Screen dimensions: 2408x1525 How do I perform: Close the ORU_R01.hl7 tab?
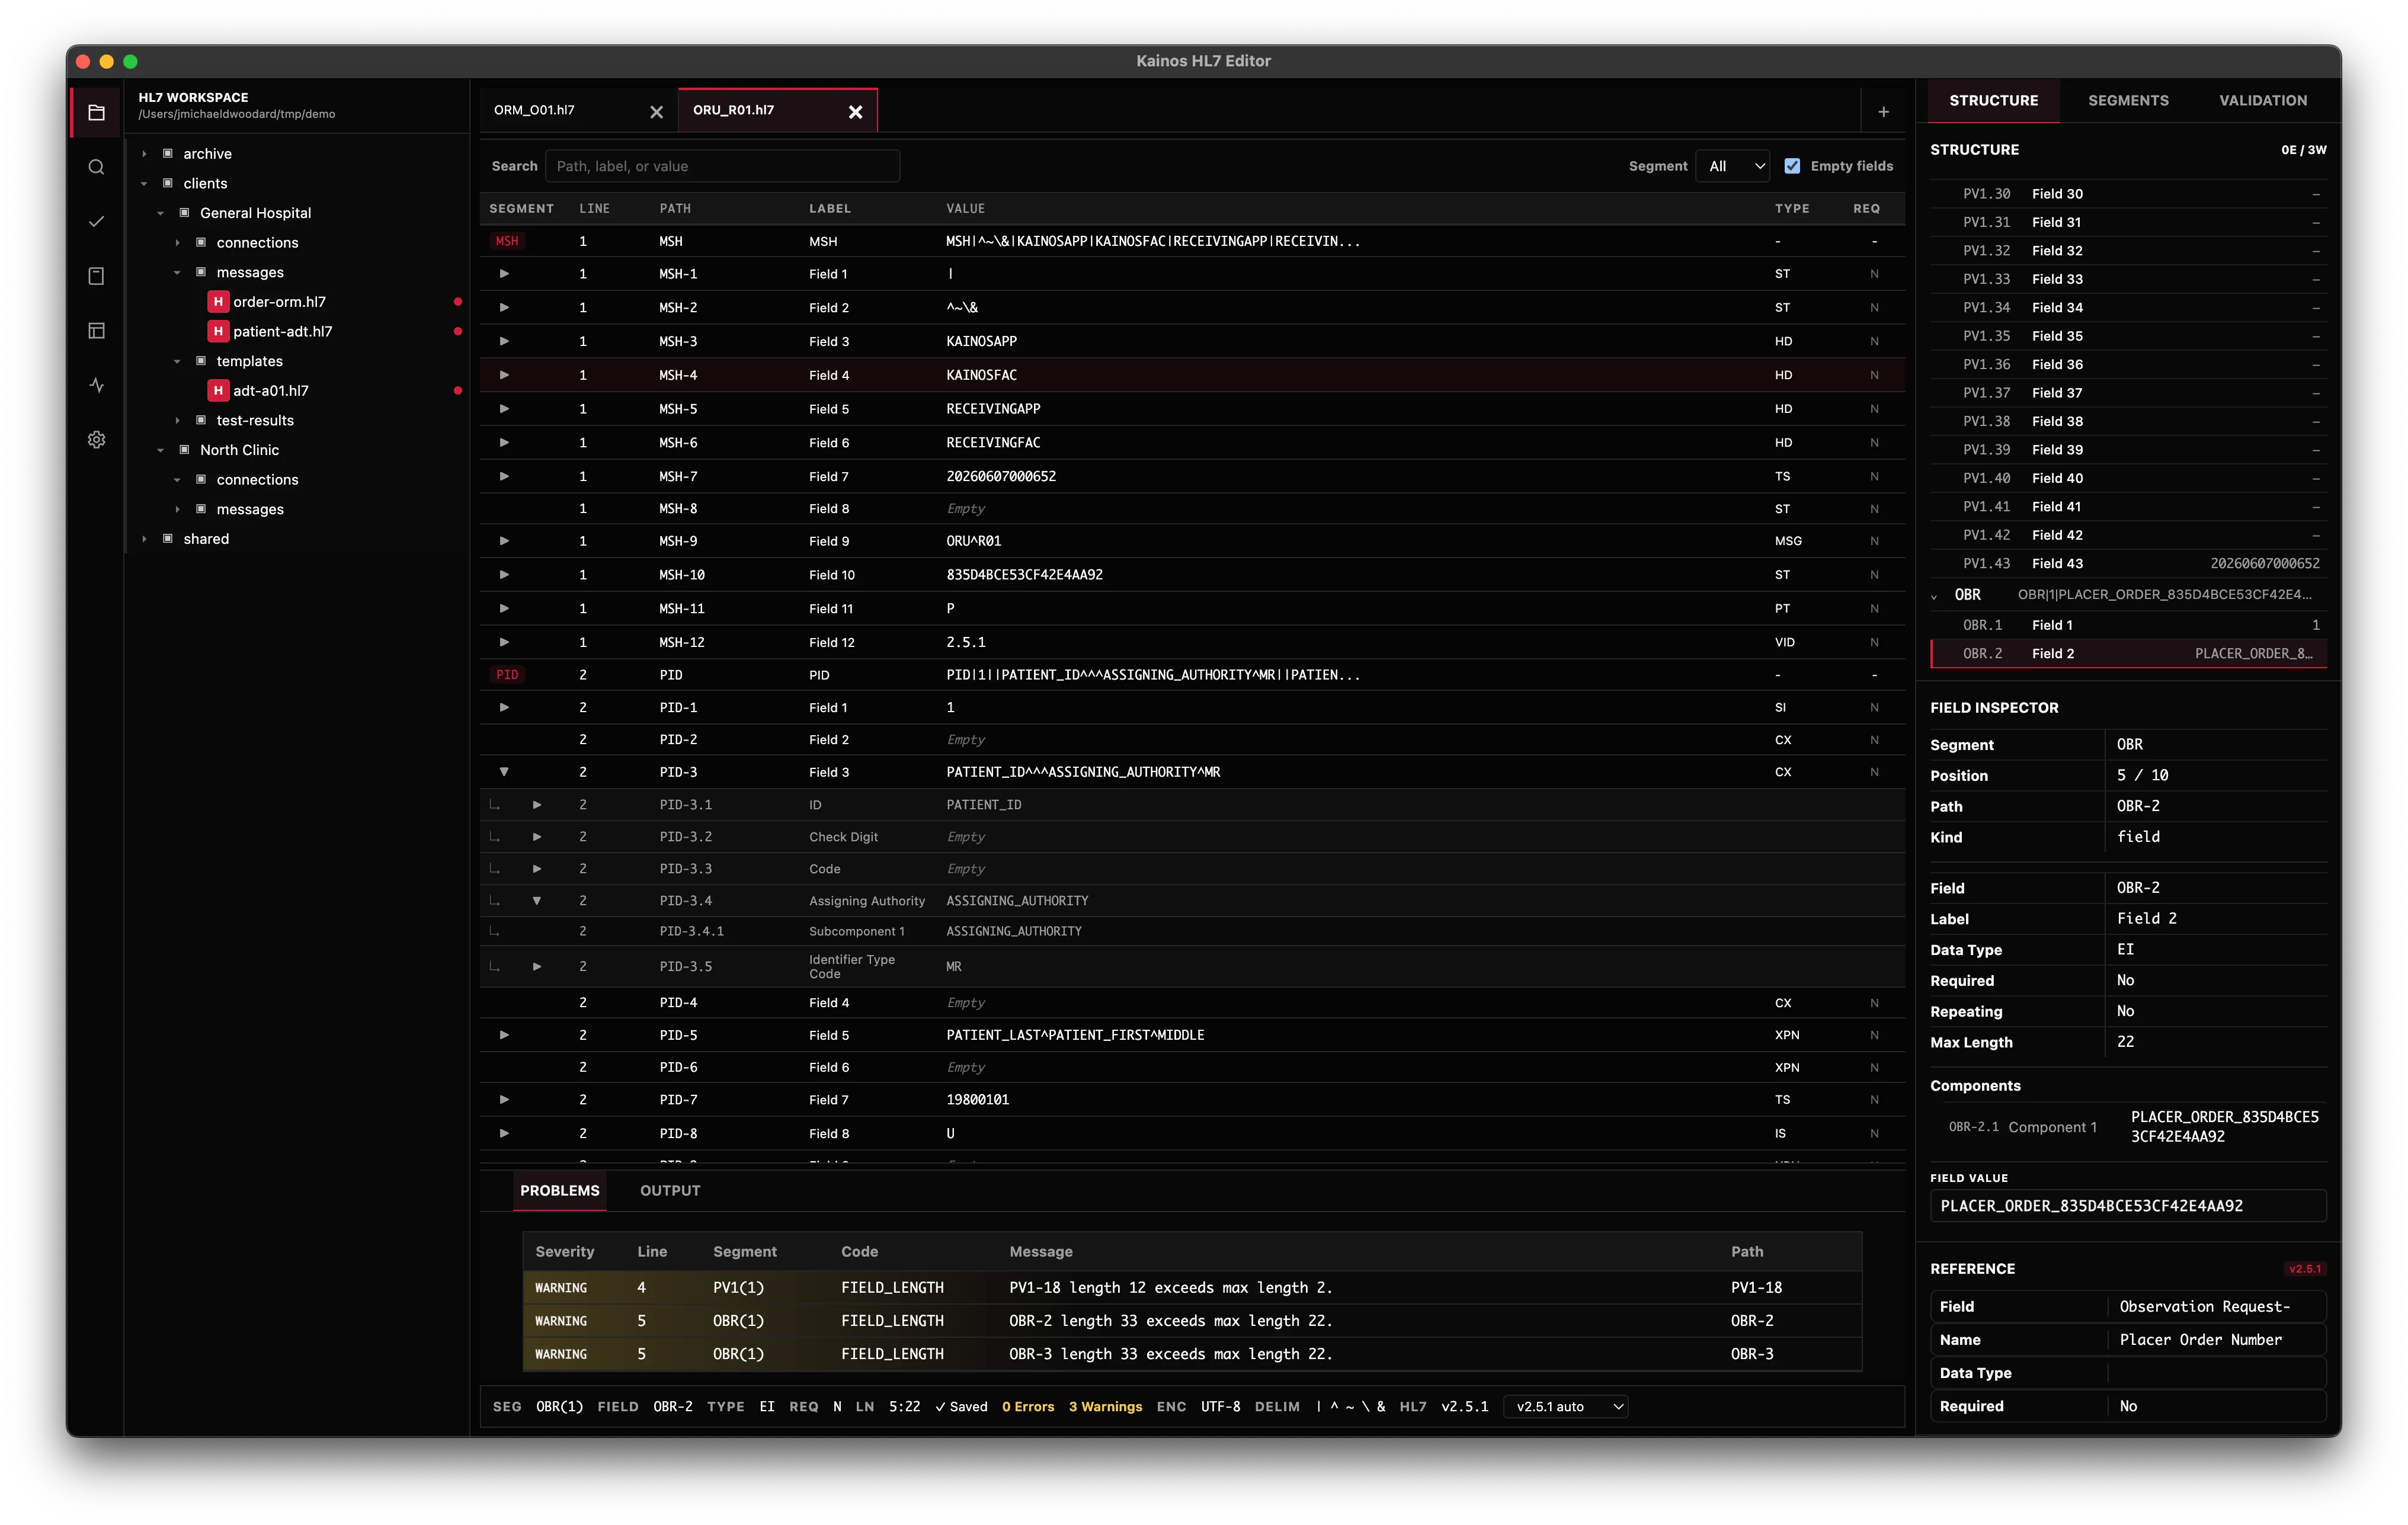[855, 112]
